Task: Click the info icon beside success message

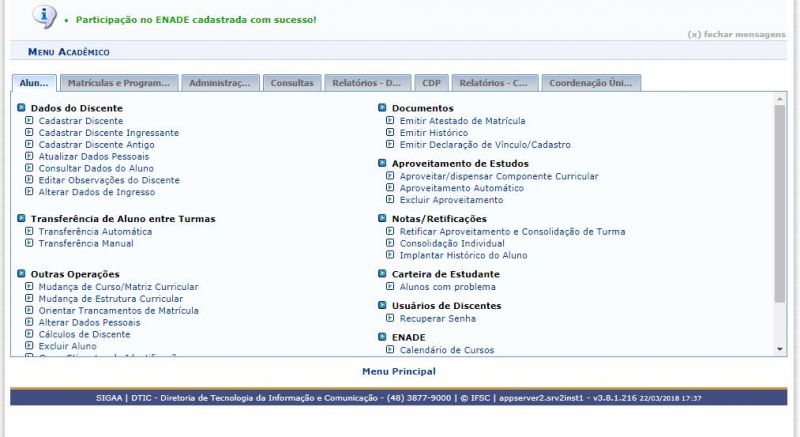Action: pyautogui.click(x=43, y=16)
